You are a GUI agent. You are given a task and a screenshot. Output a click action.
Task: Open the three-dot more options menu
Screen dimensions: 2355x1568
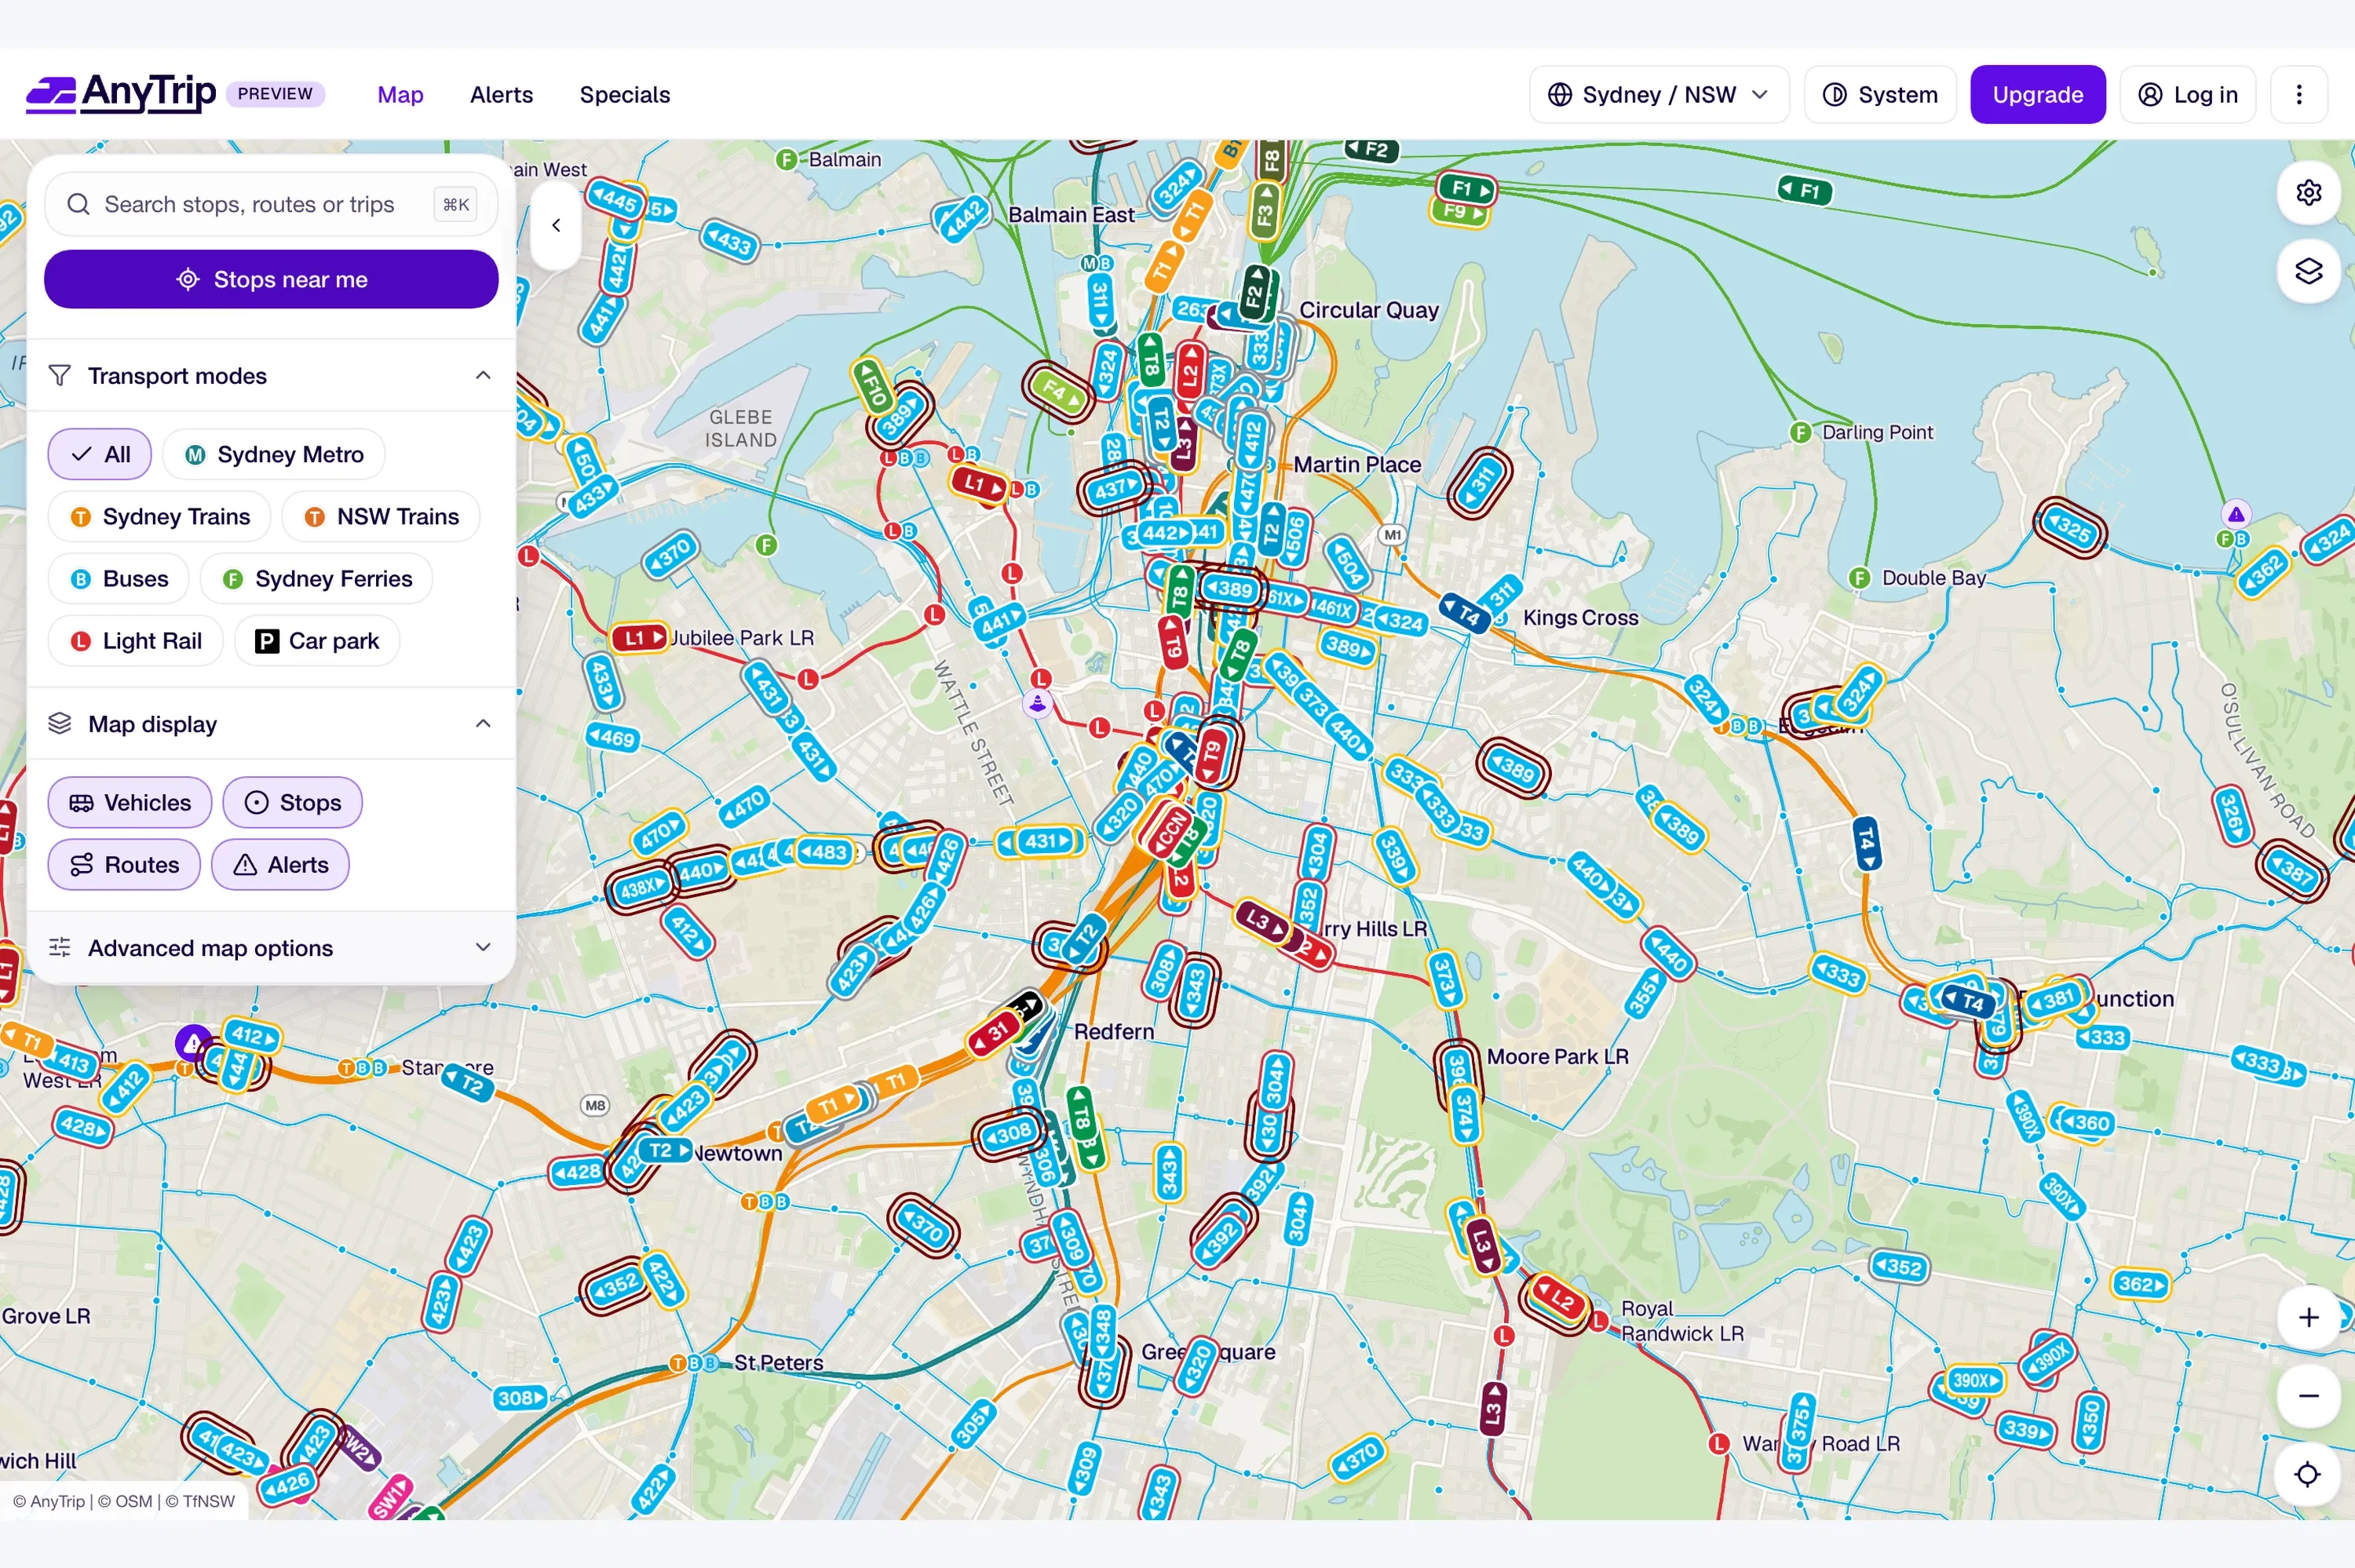tap(2298, 95)
